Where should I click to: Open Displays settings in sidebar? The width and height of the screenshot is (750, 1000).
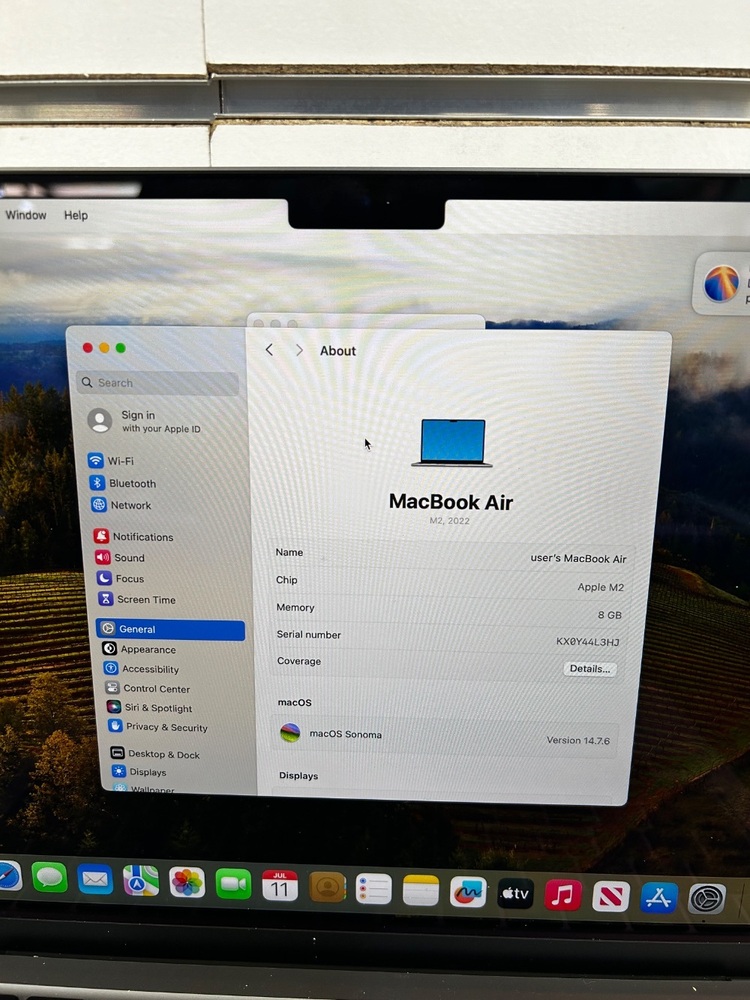[x=139, y=771]
